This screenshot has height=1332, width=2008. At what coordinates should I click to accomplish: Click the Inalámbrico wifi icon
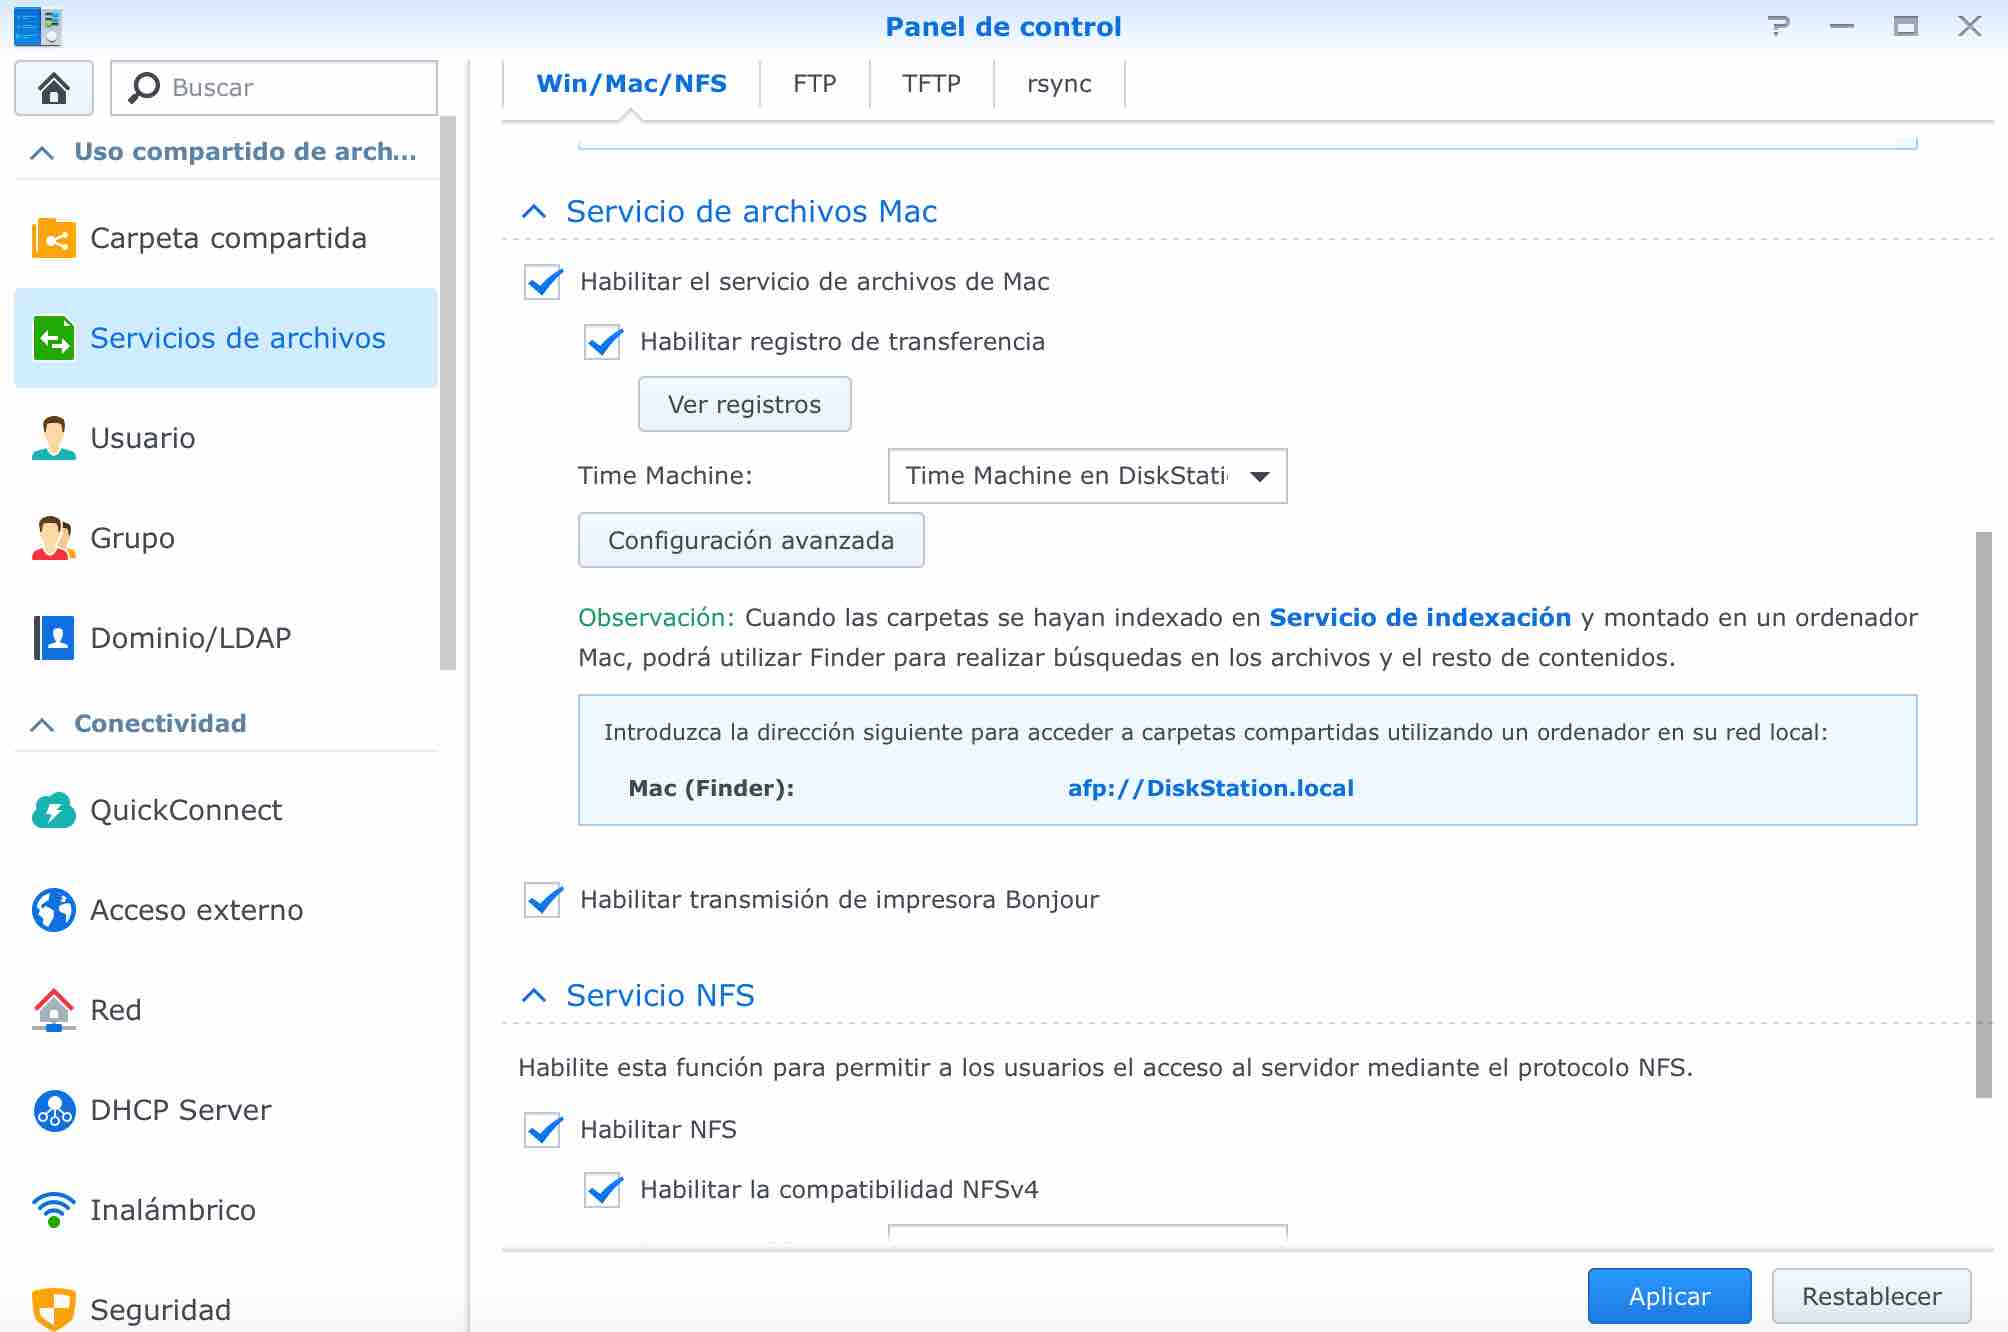click(54, 1210)
